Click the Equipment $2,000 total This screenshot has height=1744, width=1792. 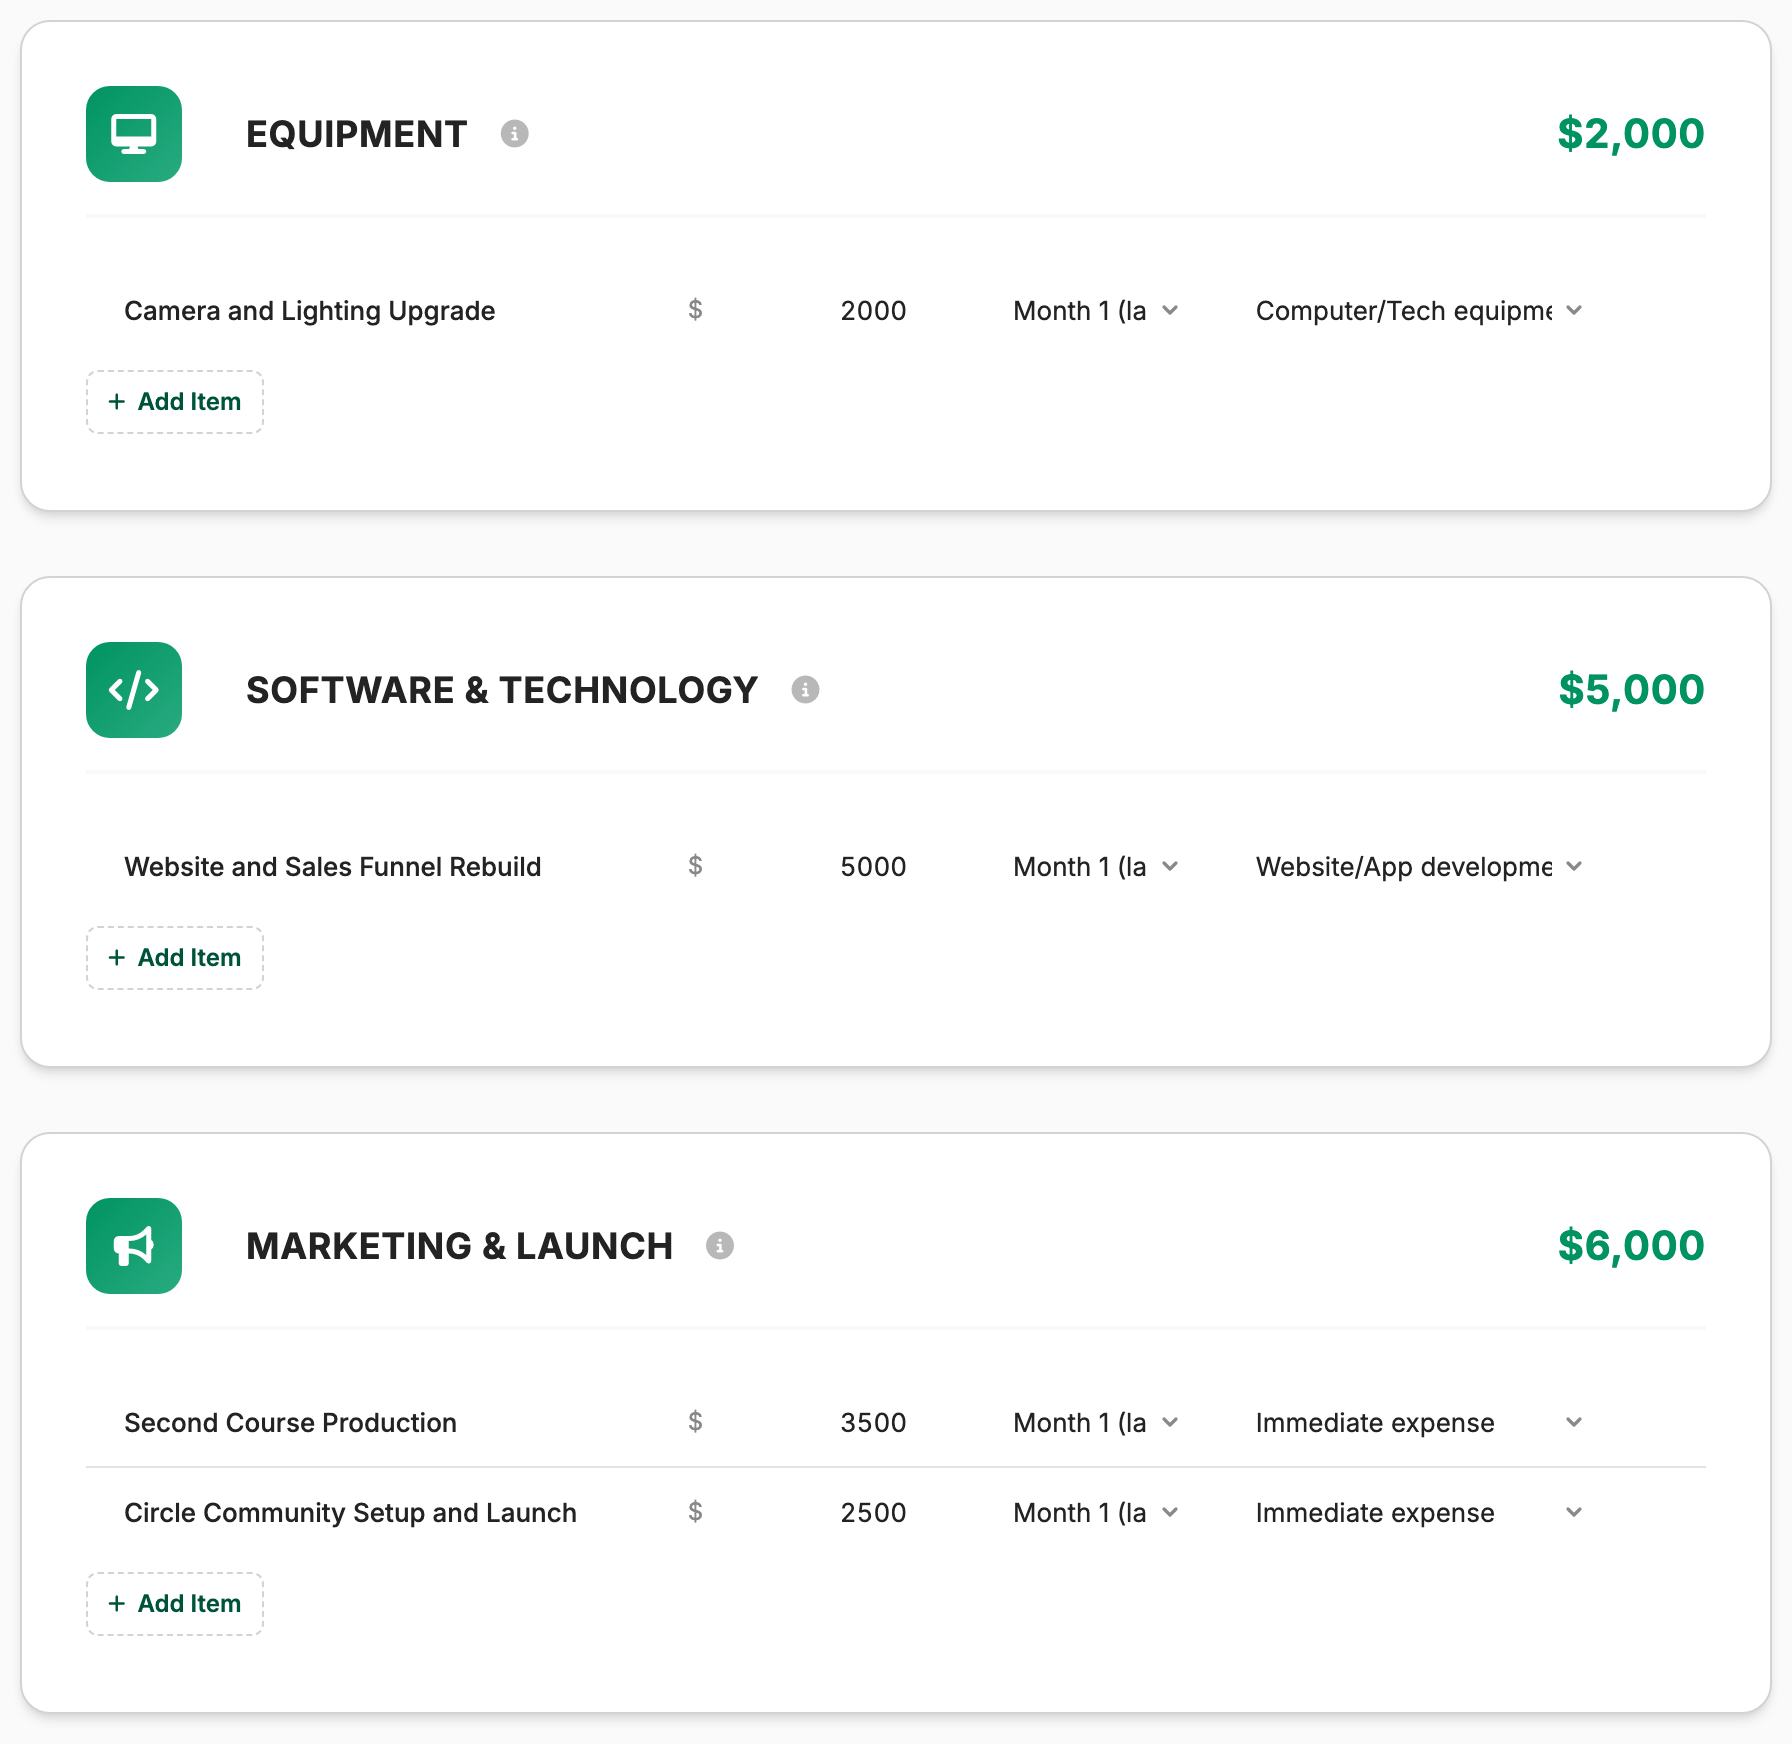point(1631,134)
